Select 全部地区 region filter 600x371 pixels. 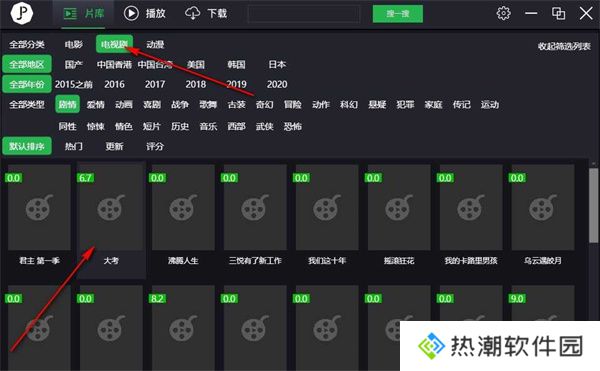[x=27, y=64]
